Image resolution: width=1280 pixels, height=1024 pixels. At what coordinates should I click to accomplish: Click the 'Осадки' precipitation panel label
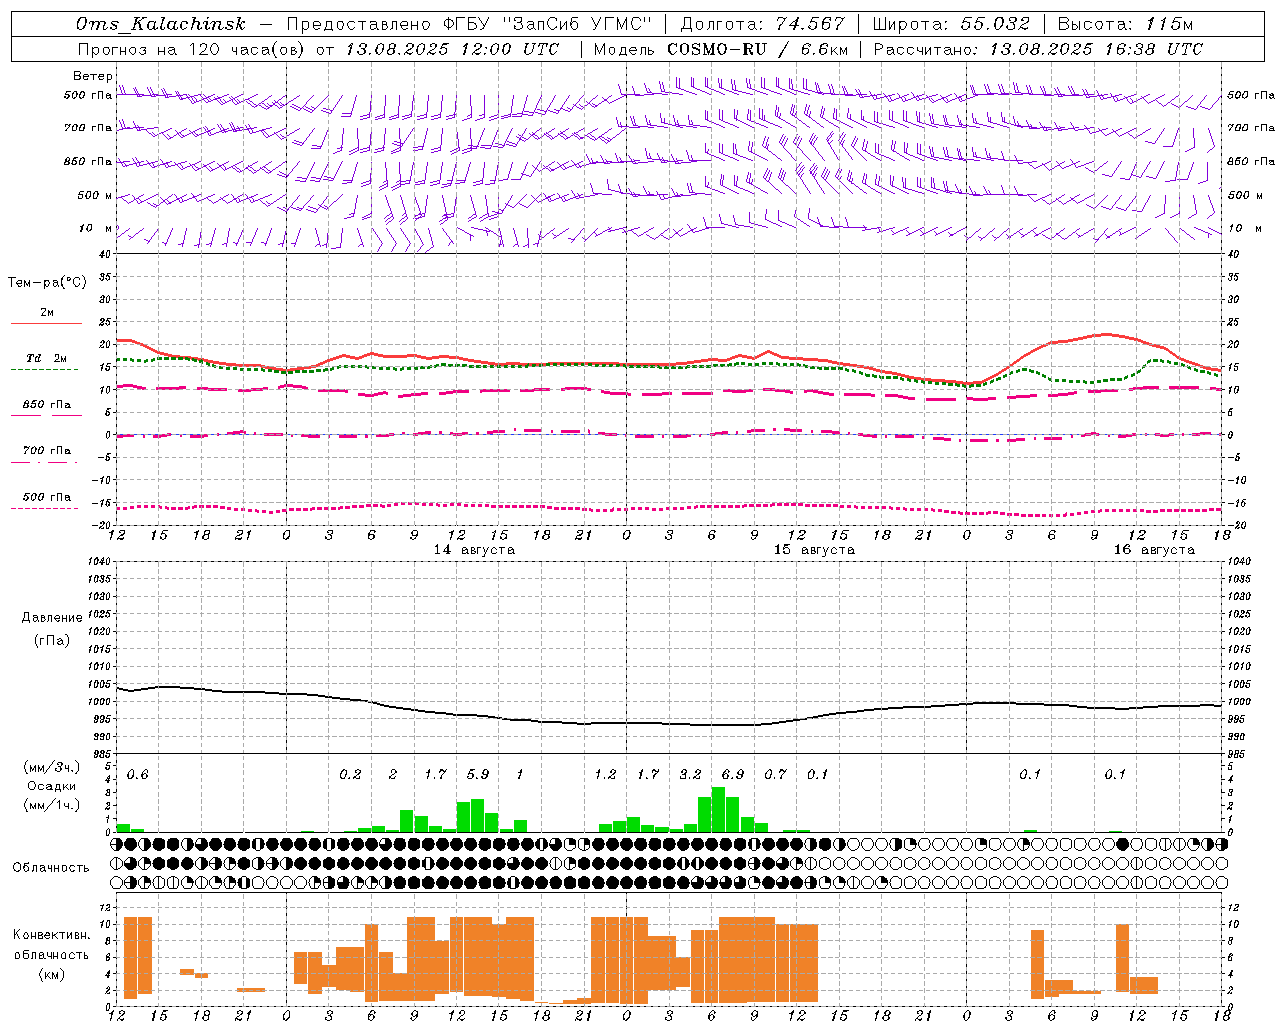(52, 786)
